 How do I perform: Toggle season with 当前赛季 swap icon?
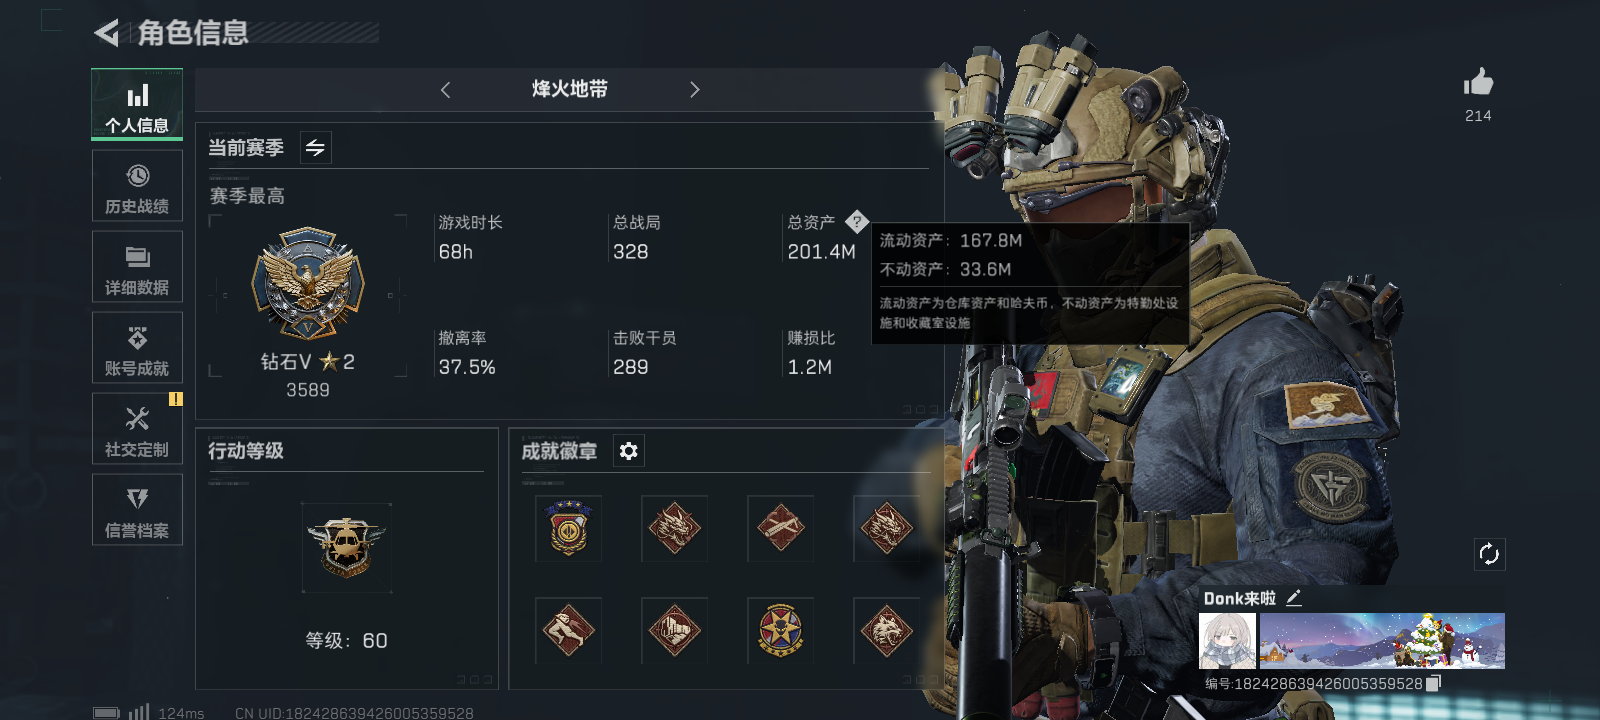coord(315,148)
